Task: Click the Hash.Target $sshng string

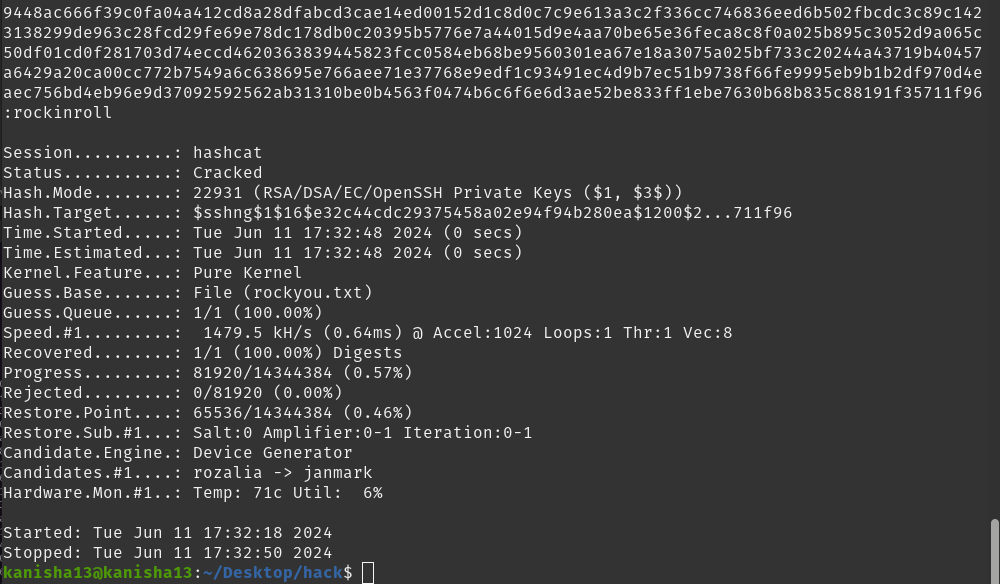Action: pyautogui.click(x=492, y=213)
